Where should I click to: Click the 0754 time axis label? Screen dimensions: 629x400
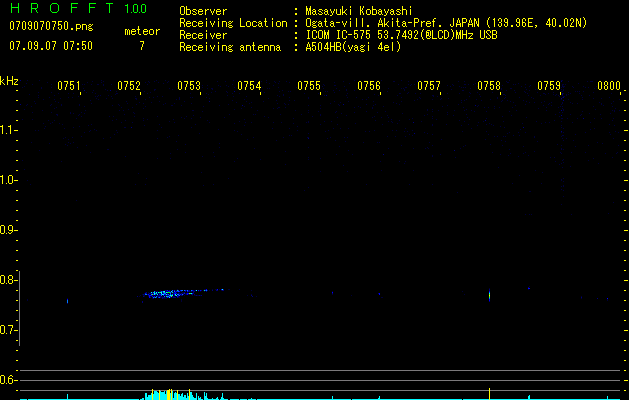click(x=249, y=85)
